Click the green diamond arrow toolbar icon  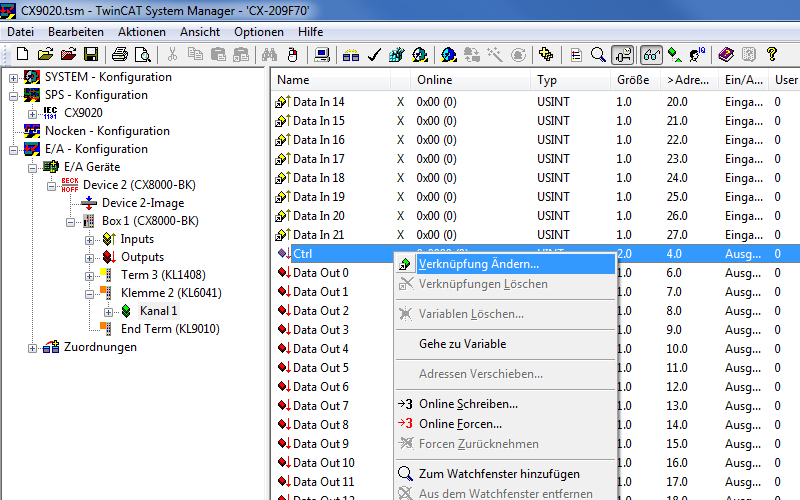pyautogui.click(x=674, y=54)
